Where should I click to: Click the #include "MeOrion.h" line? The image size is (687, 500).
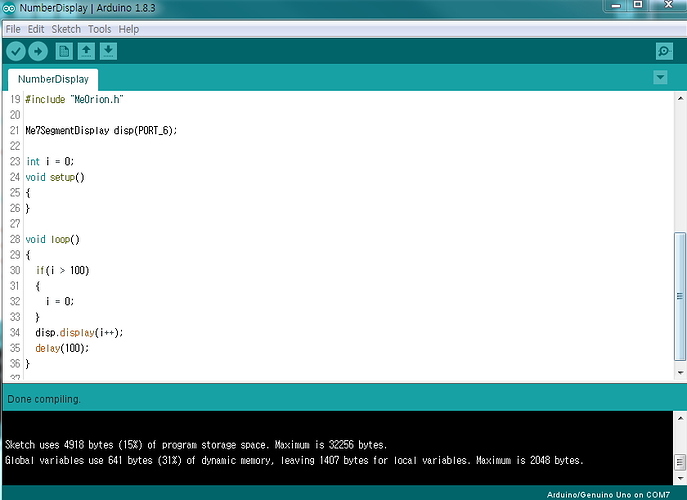click(x=74, y=99)
